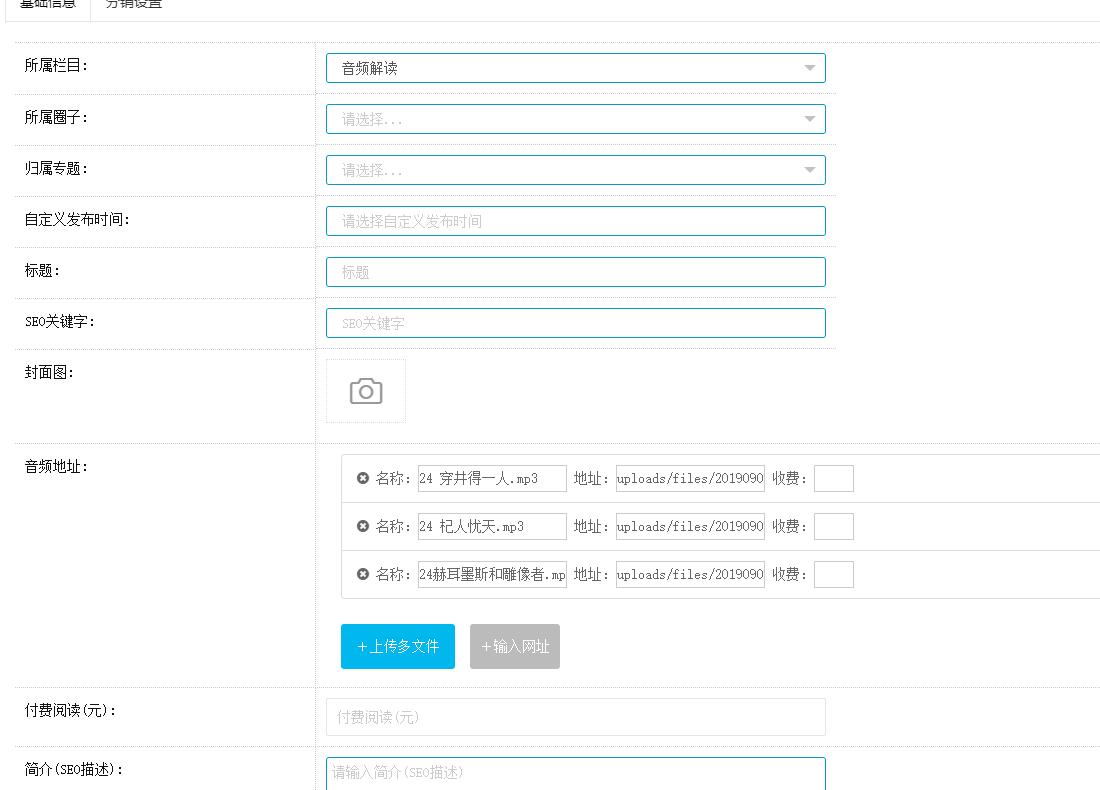
Task: Click the SEO关键字 input field
Action: (x=575, y=323)
